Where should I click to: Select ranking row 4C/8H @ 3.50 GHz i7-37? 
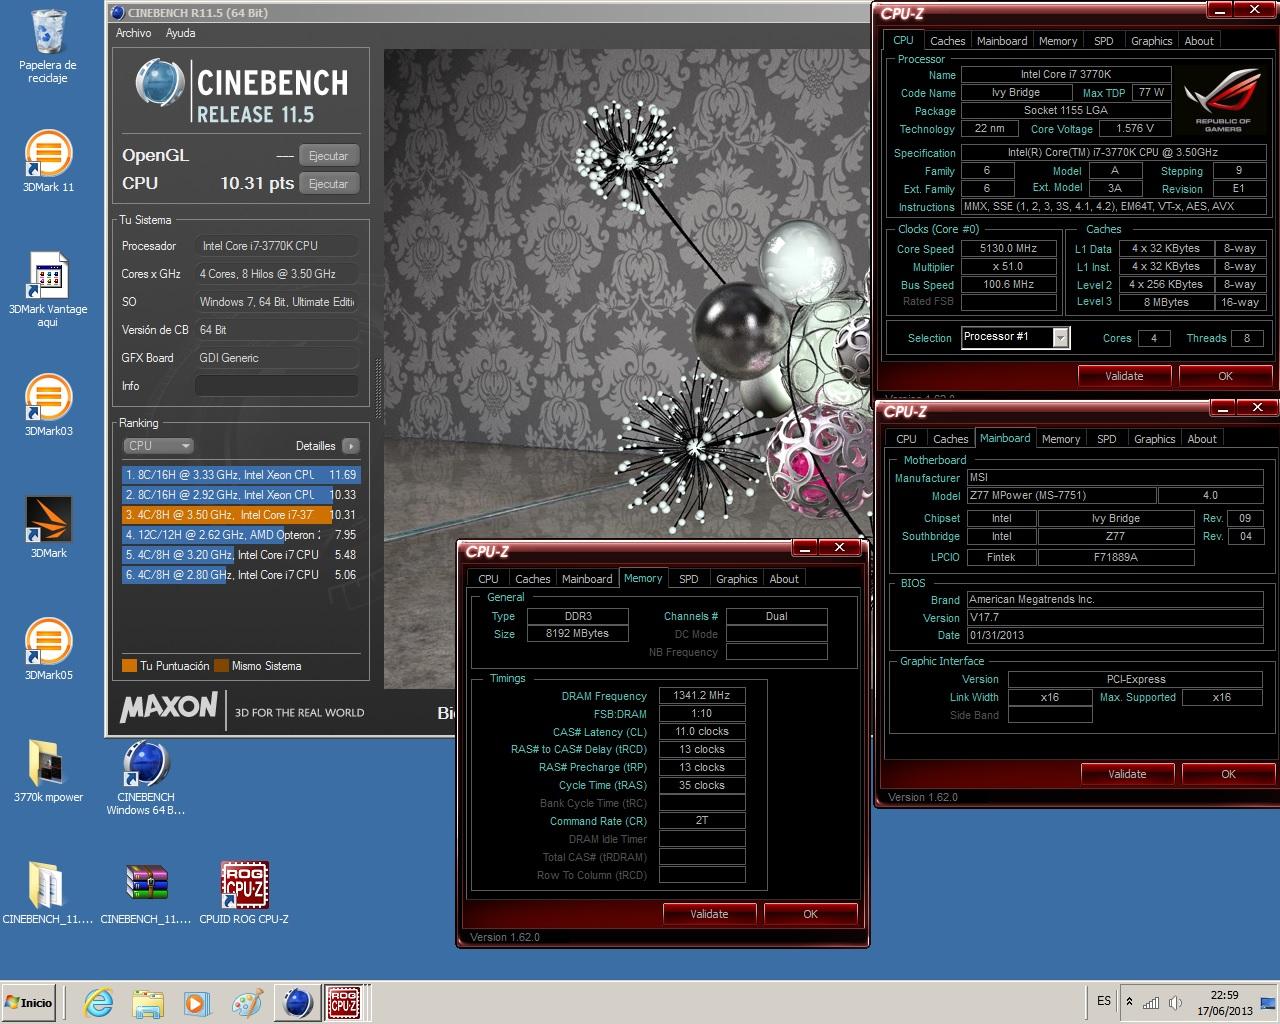coord(240,515)
